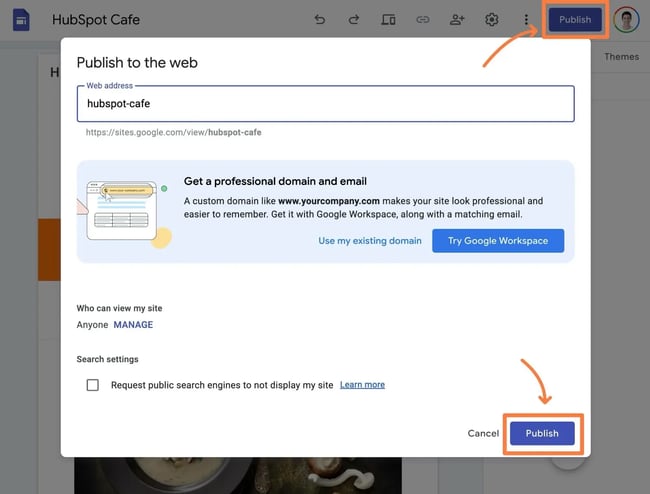
Task: Click the account profile avatar
Action: pyautogui.click(x=626, y=19)
